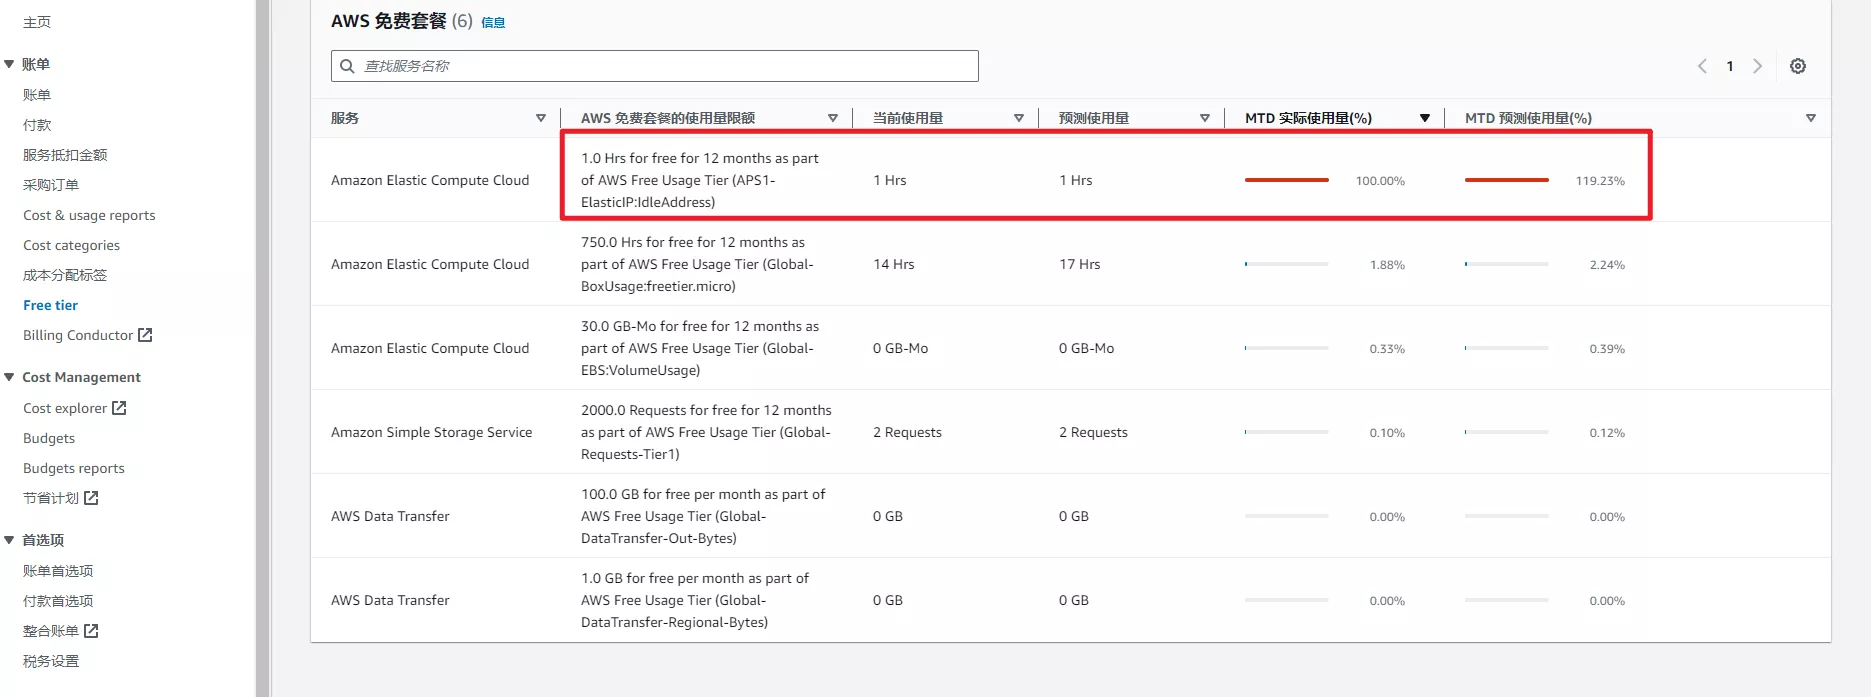Click the Cost explorer external link icon
Image resolution: width=1874 pixels, height=697 pixels.
click(119, 408)
